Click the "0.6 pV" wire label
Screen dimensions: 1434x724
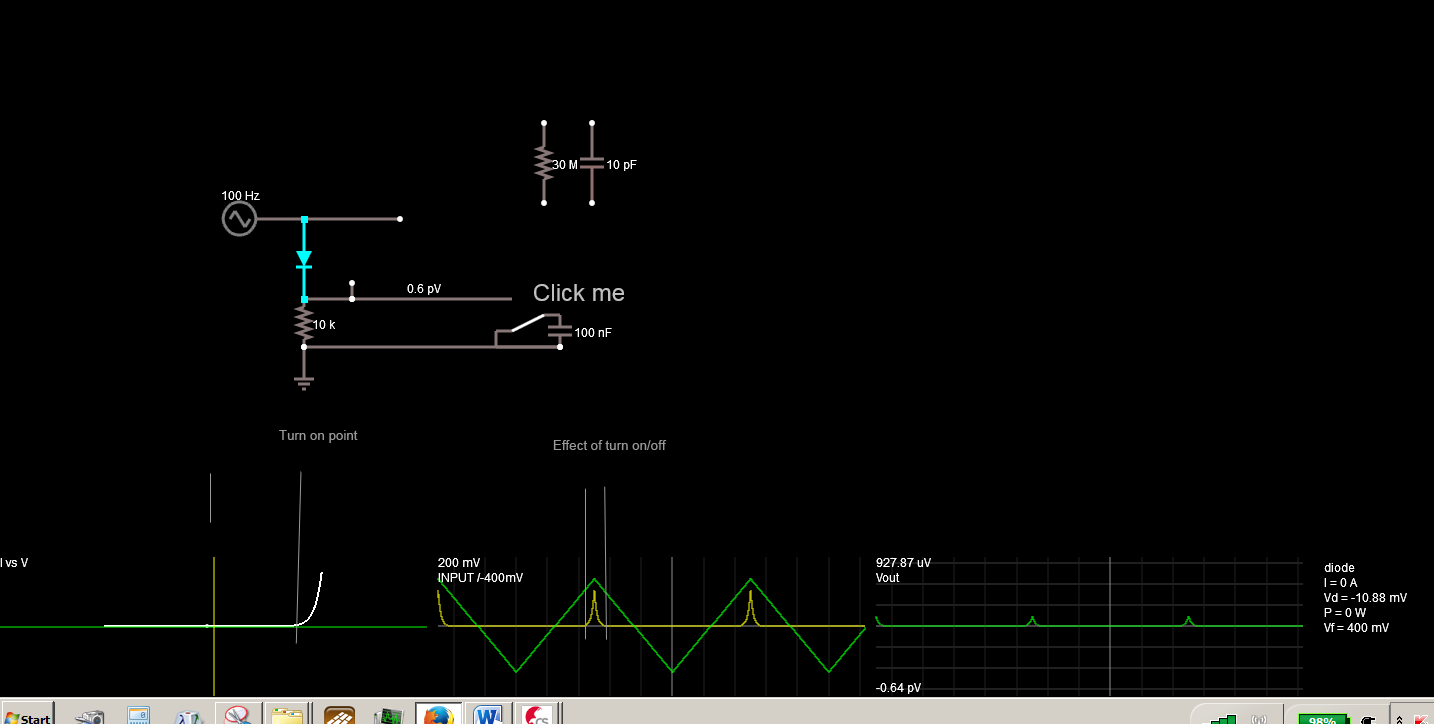tap(424, 289)
